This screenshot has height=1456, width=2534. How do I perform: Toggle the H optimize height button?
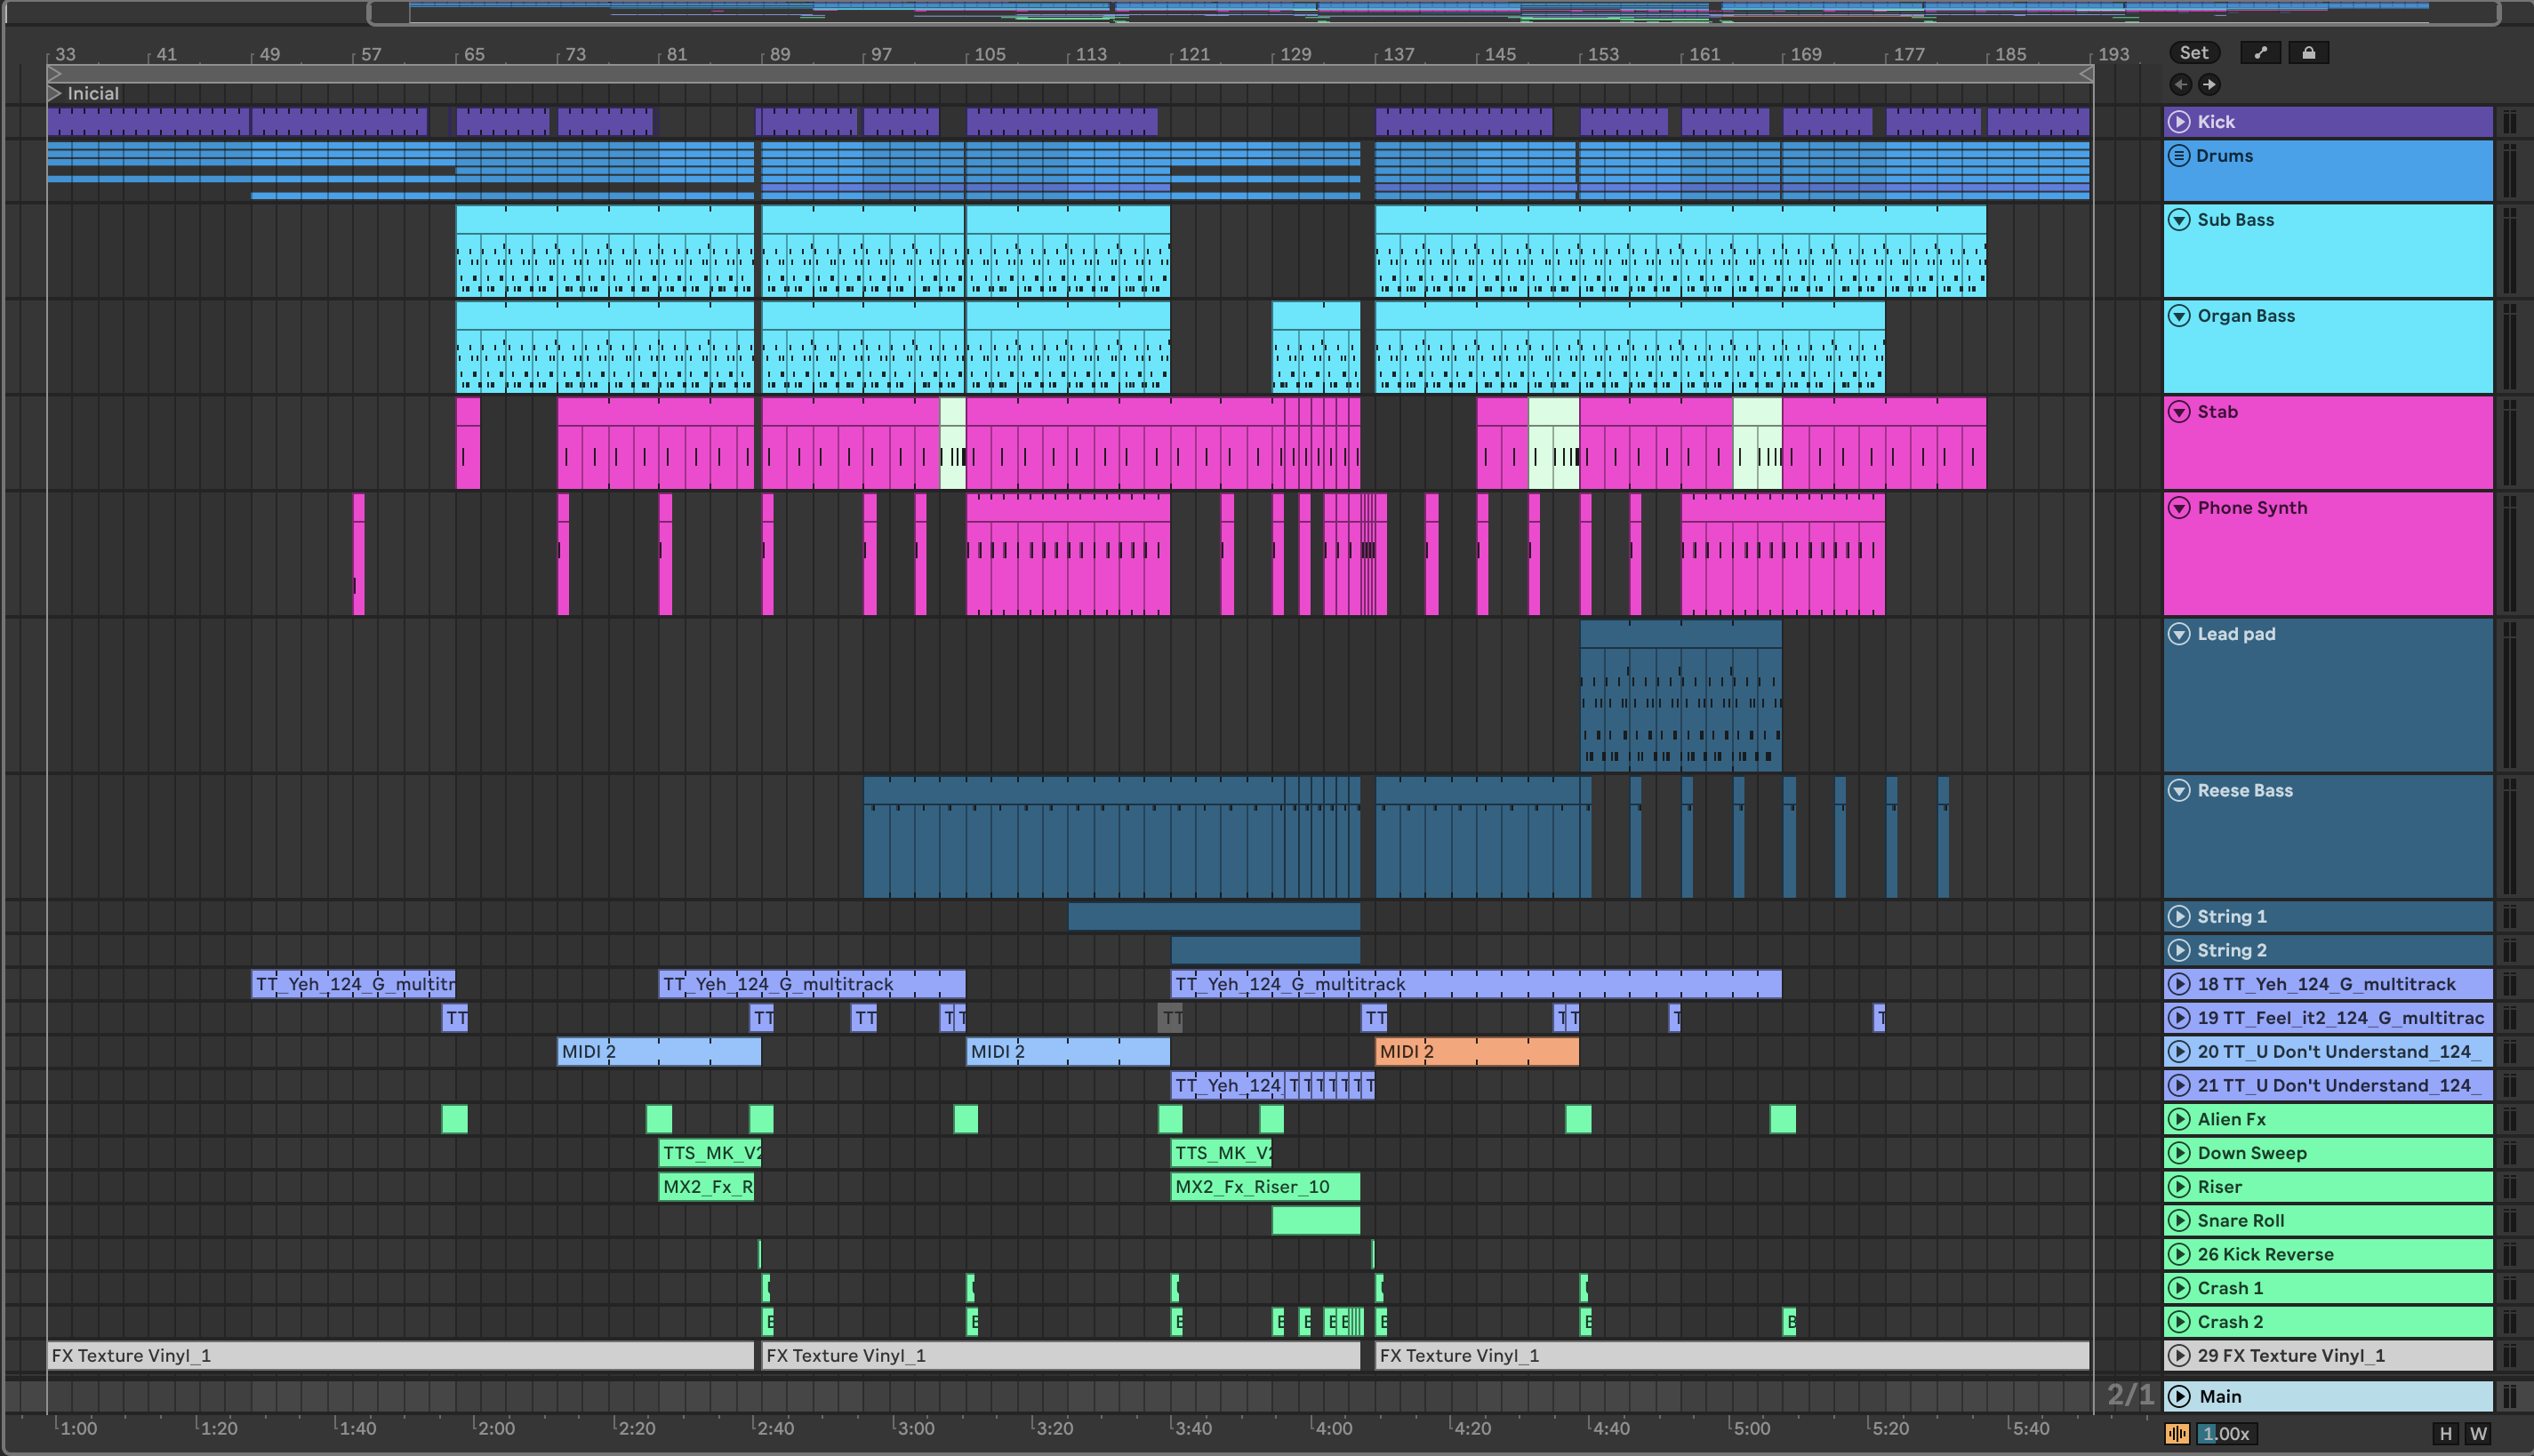coord(2446,1433)
